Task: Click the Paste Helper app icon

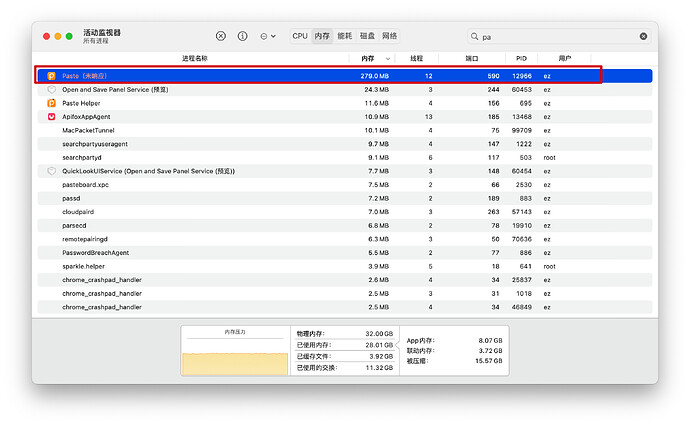Action: click(x=51, y=103)
